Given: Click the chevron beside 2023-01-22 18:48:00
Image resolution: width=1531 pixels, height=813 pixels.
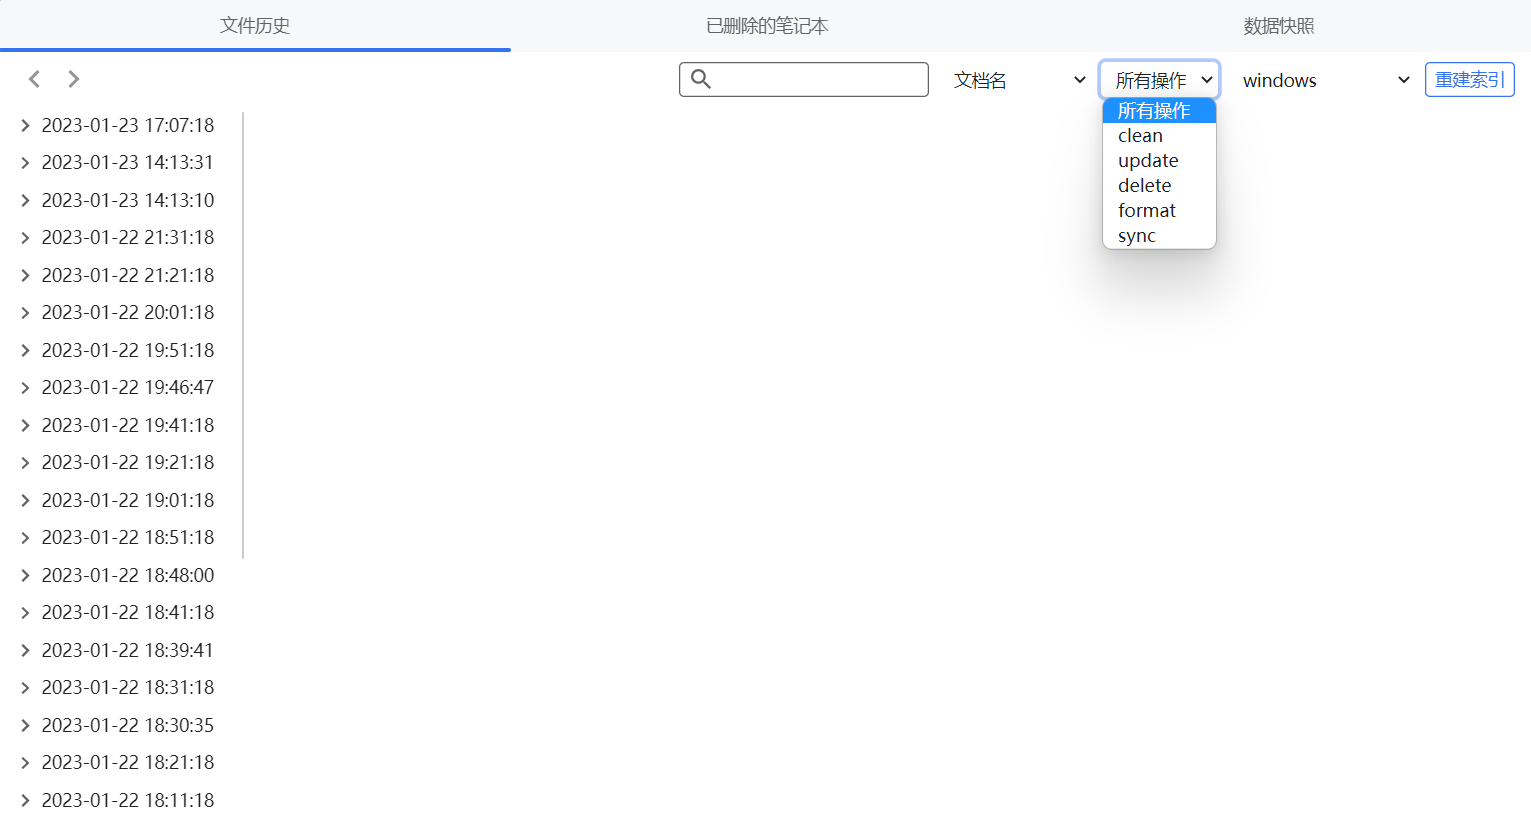Looking at the screenshot, I should coord(25,575).
